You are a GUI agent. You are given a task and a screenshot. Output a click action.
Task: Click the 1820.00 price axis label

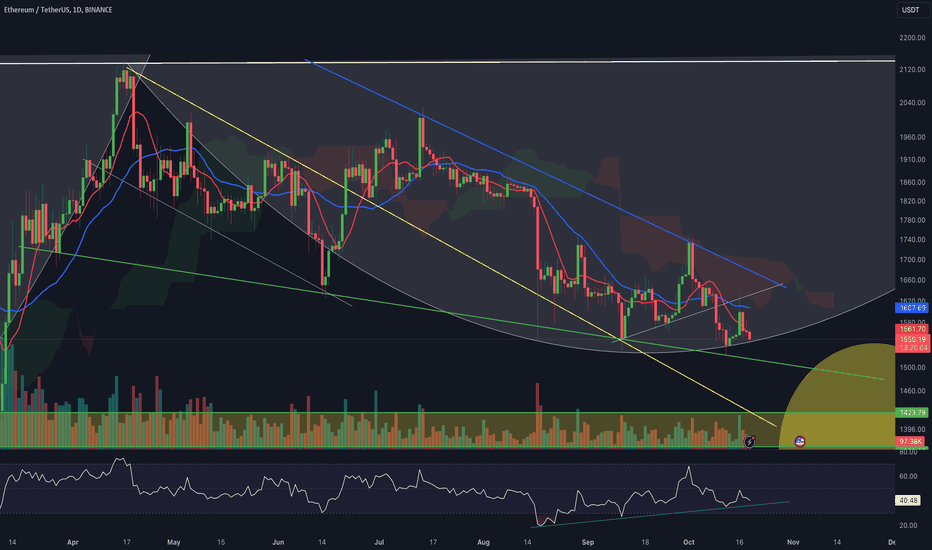pos(912,202)
